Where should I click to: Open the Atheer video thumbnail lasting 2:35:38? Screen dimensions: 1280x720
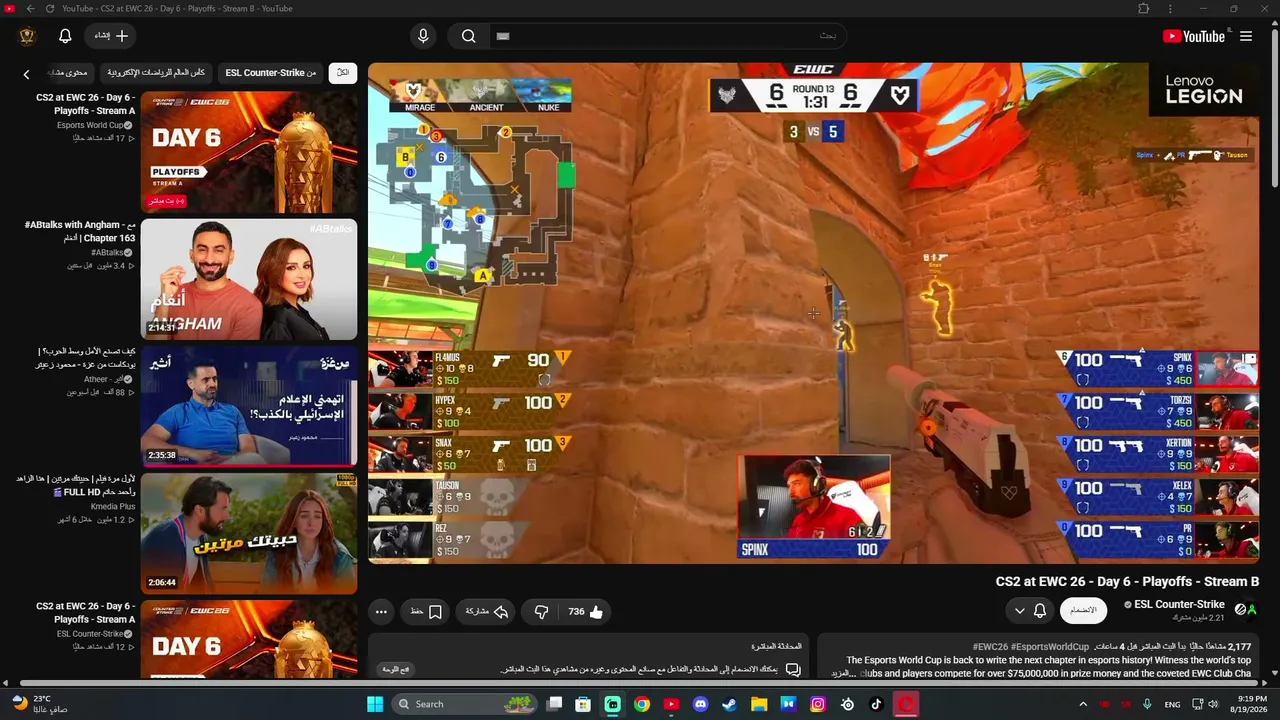pyautogui.click(x=249, y=406)
